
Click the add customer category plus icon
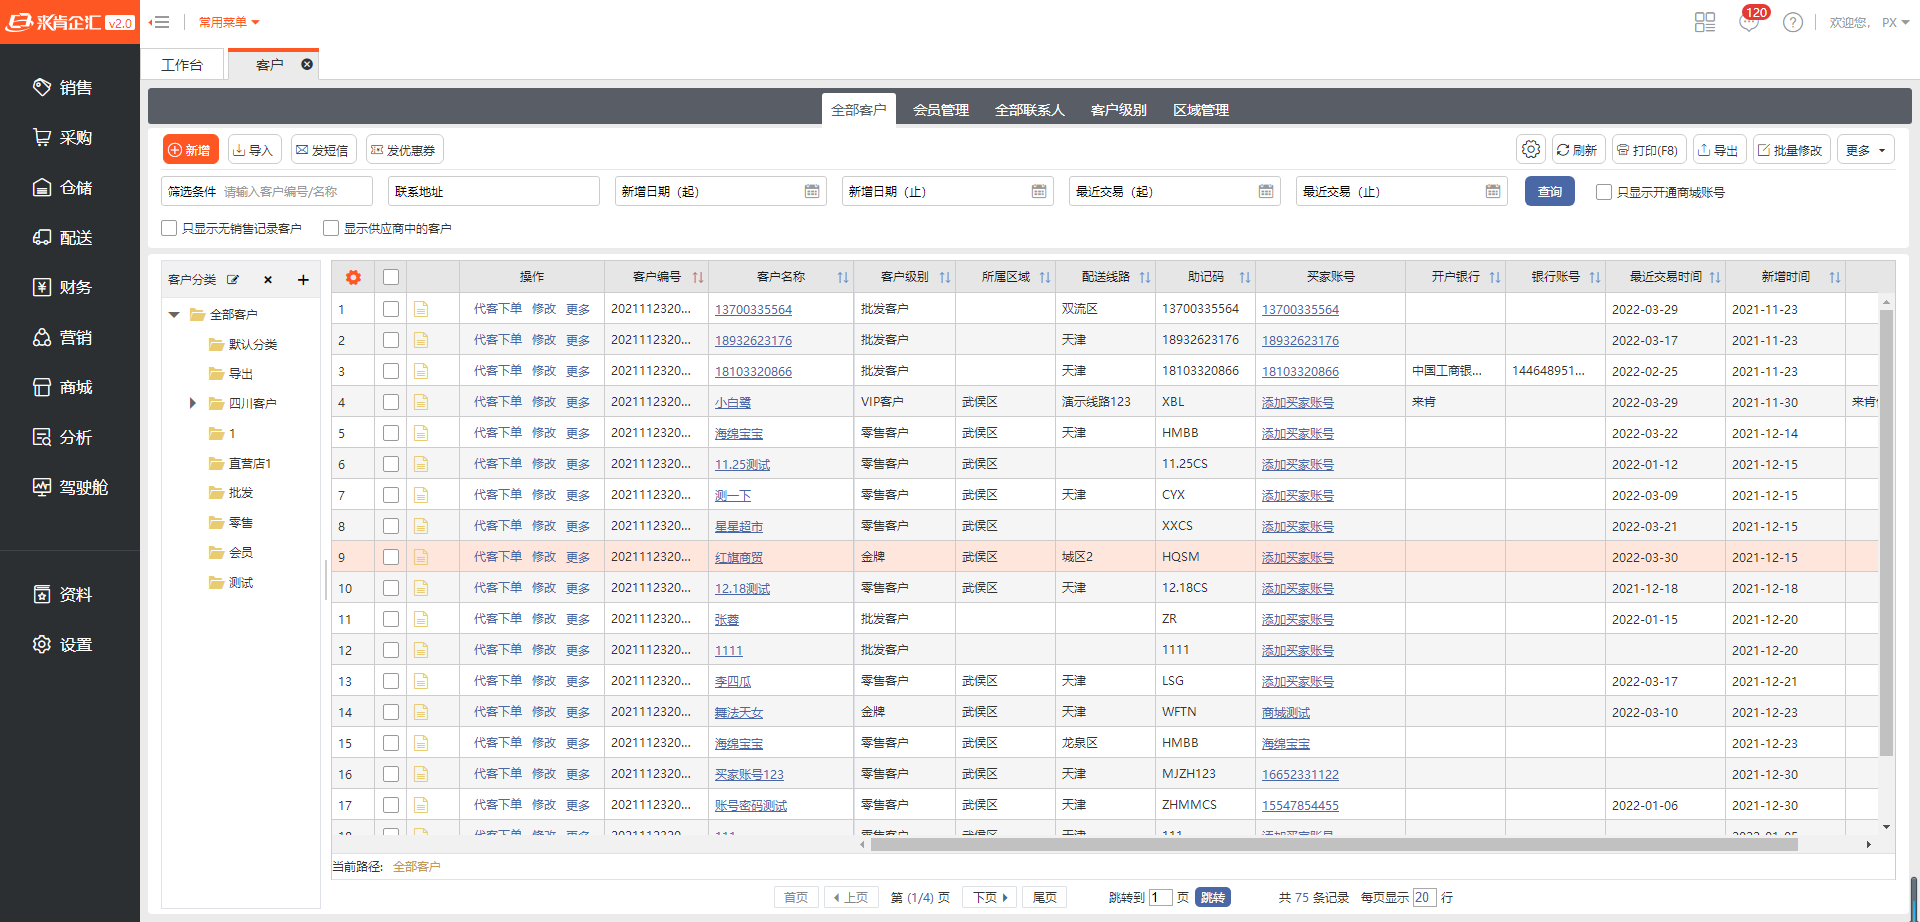(303, 280)
